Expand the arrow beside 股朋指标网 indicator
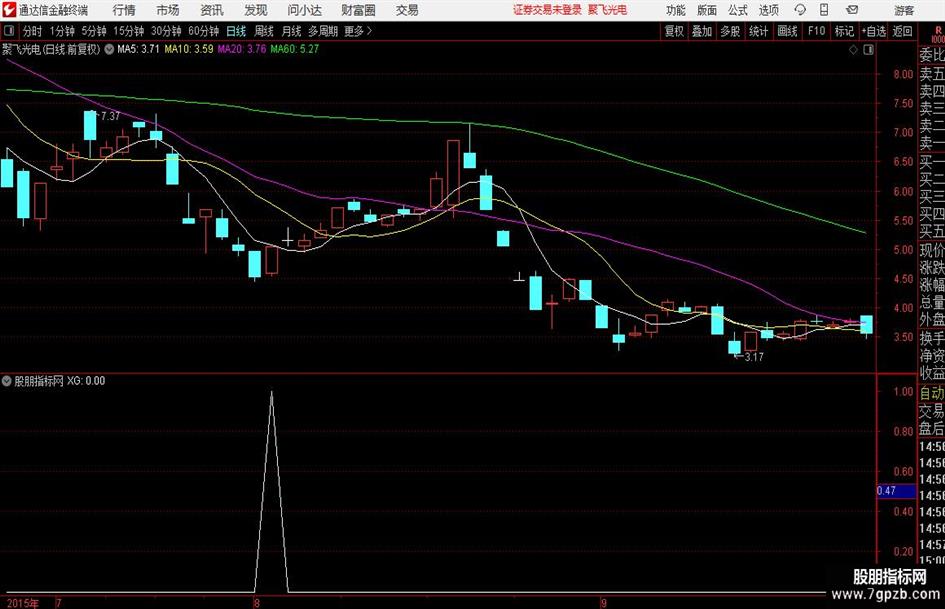 click(6, 381)
